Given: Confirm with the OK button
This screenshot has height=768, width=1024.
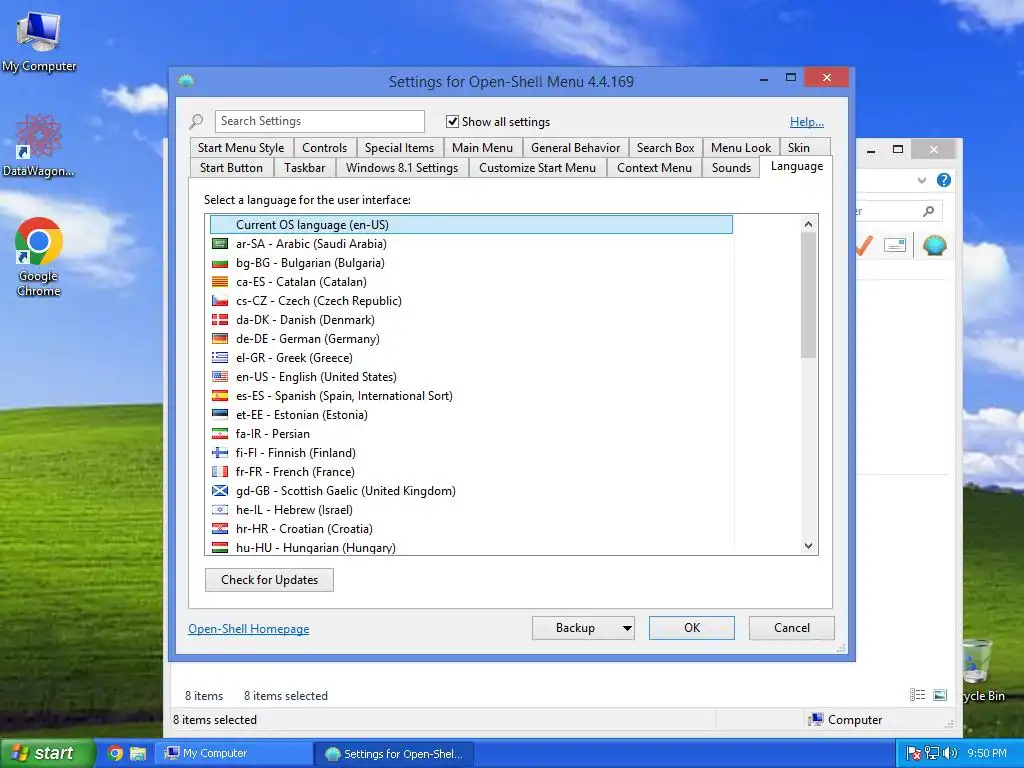Looking at the screenshot, I should 692,628.
